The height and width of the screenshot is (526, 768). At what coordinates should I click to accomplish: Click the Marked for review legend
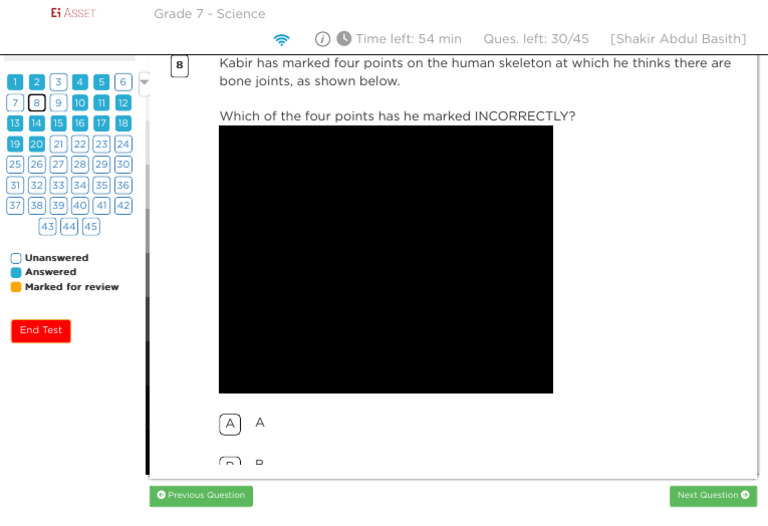[72, 287]
